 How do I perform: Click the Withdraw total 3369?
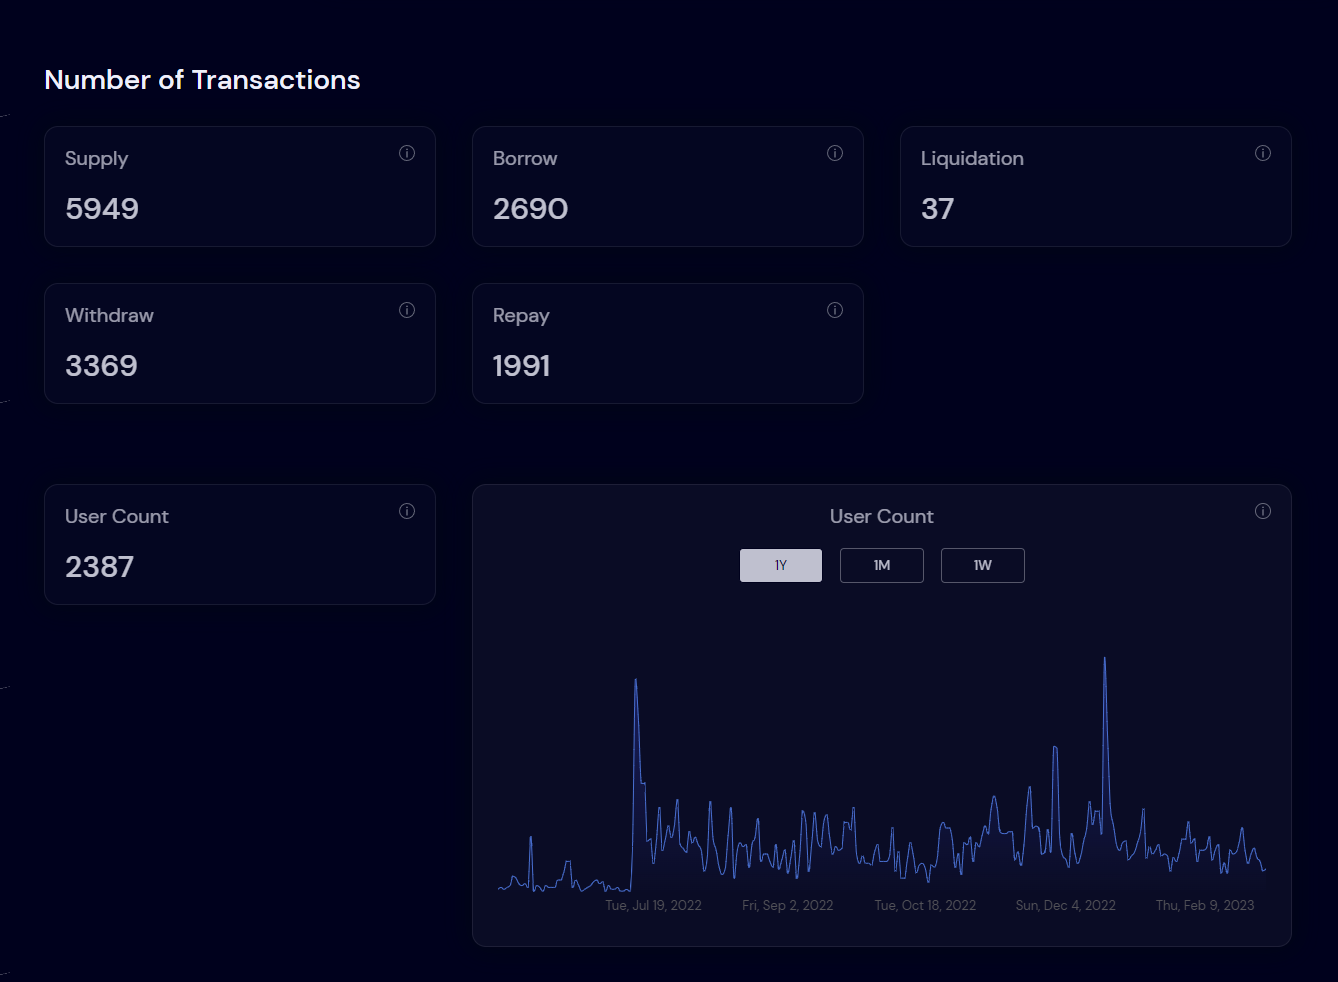coord(101,366)
